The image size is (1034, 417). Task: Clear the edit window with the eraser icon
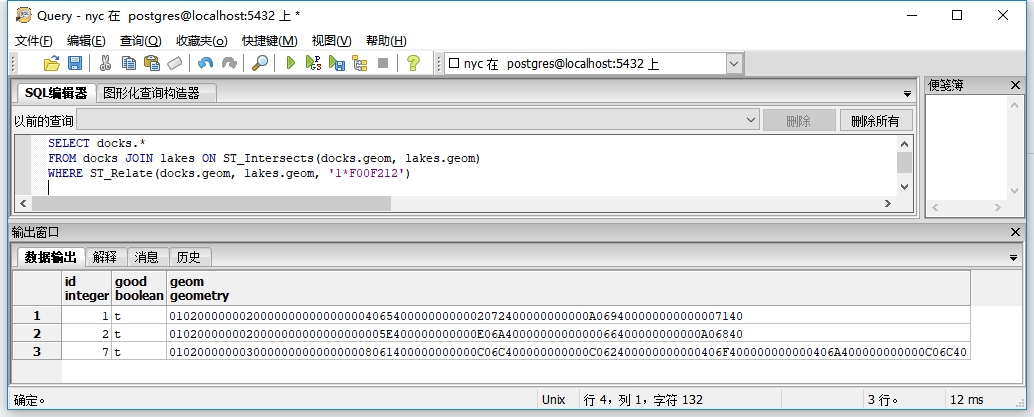[174, 63]
